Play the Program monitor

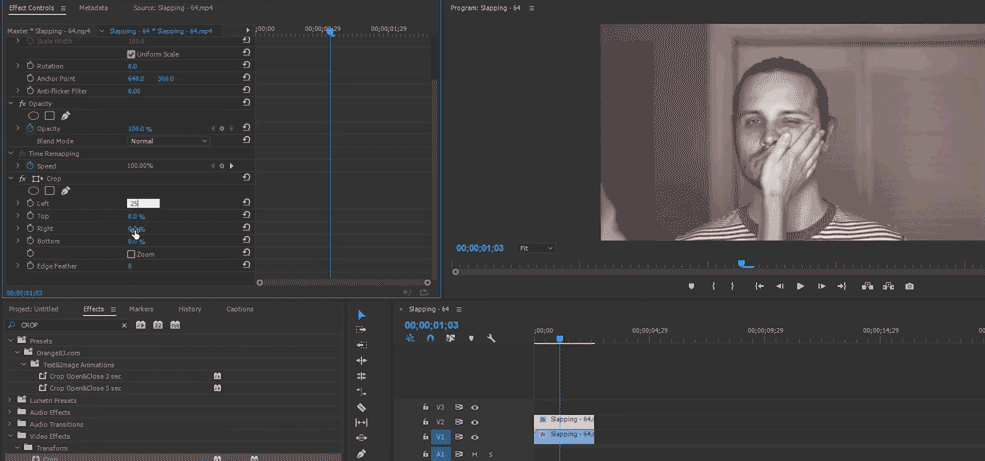coord(800,286)
